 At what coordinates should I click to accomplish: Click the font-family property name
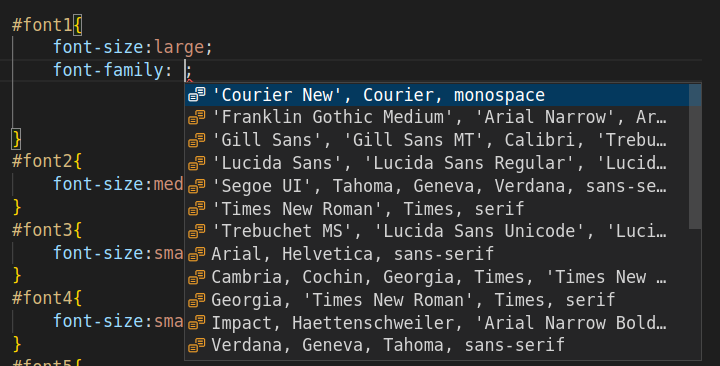[x=108, y=70]
